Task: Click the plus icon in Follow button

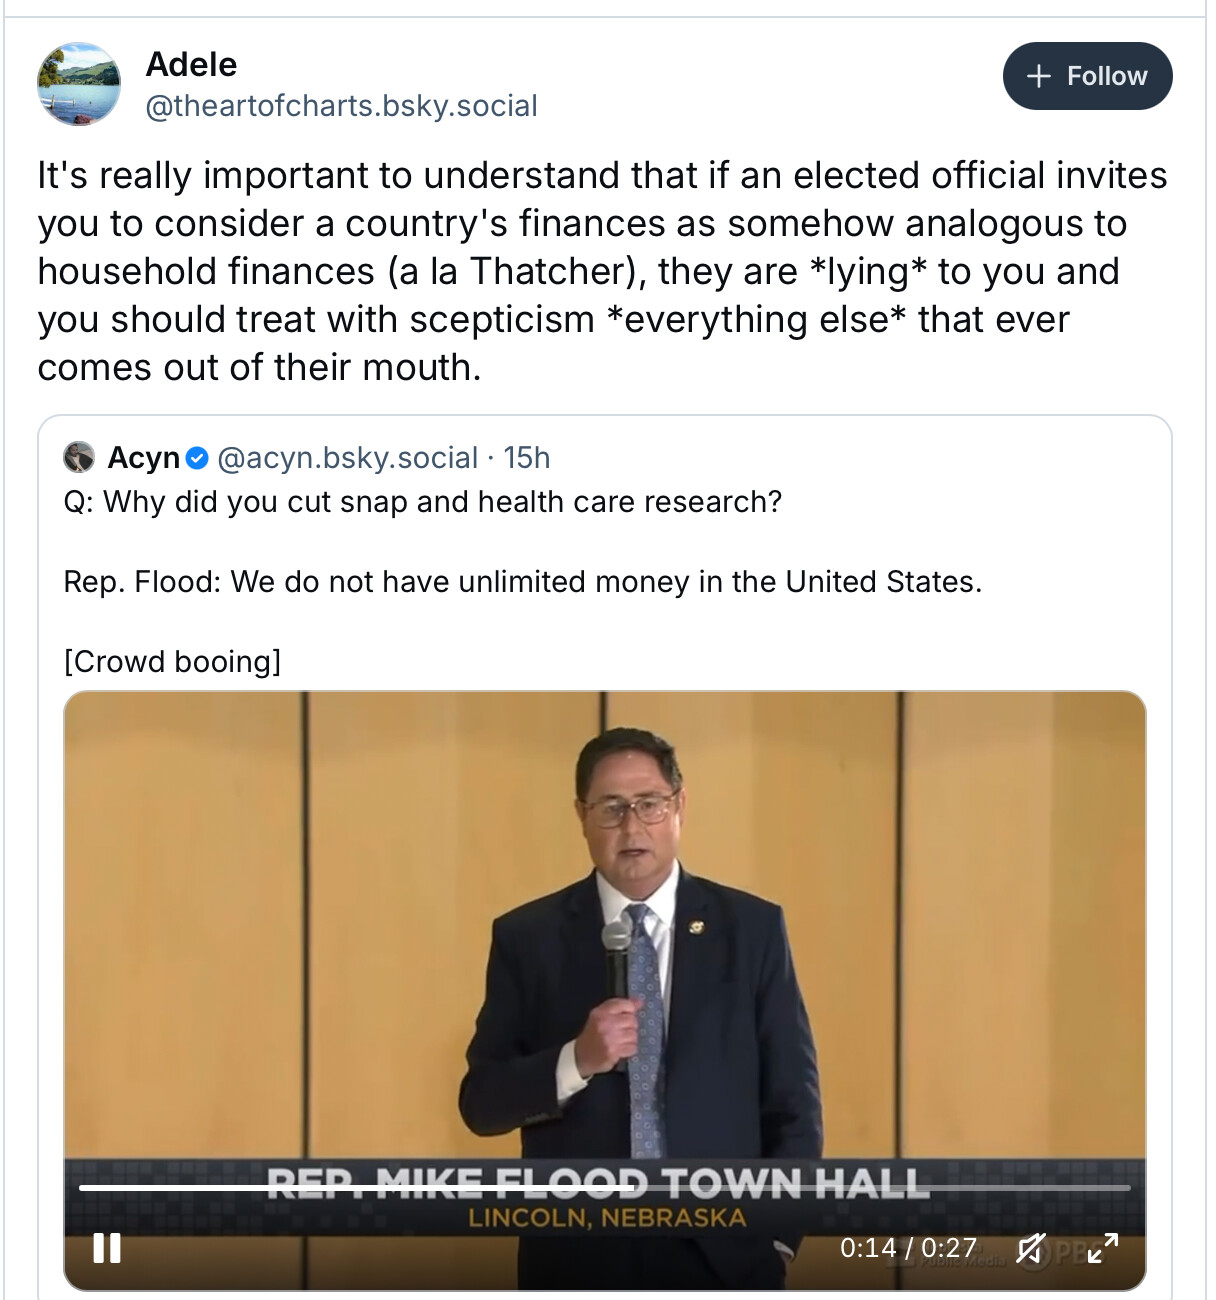Action: 1039,76
